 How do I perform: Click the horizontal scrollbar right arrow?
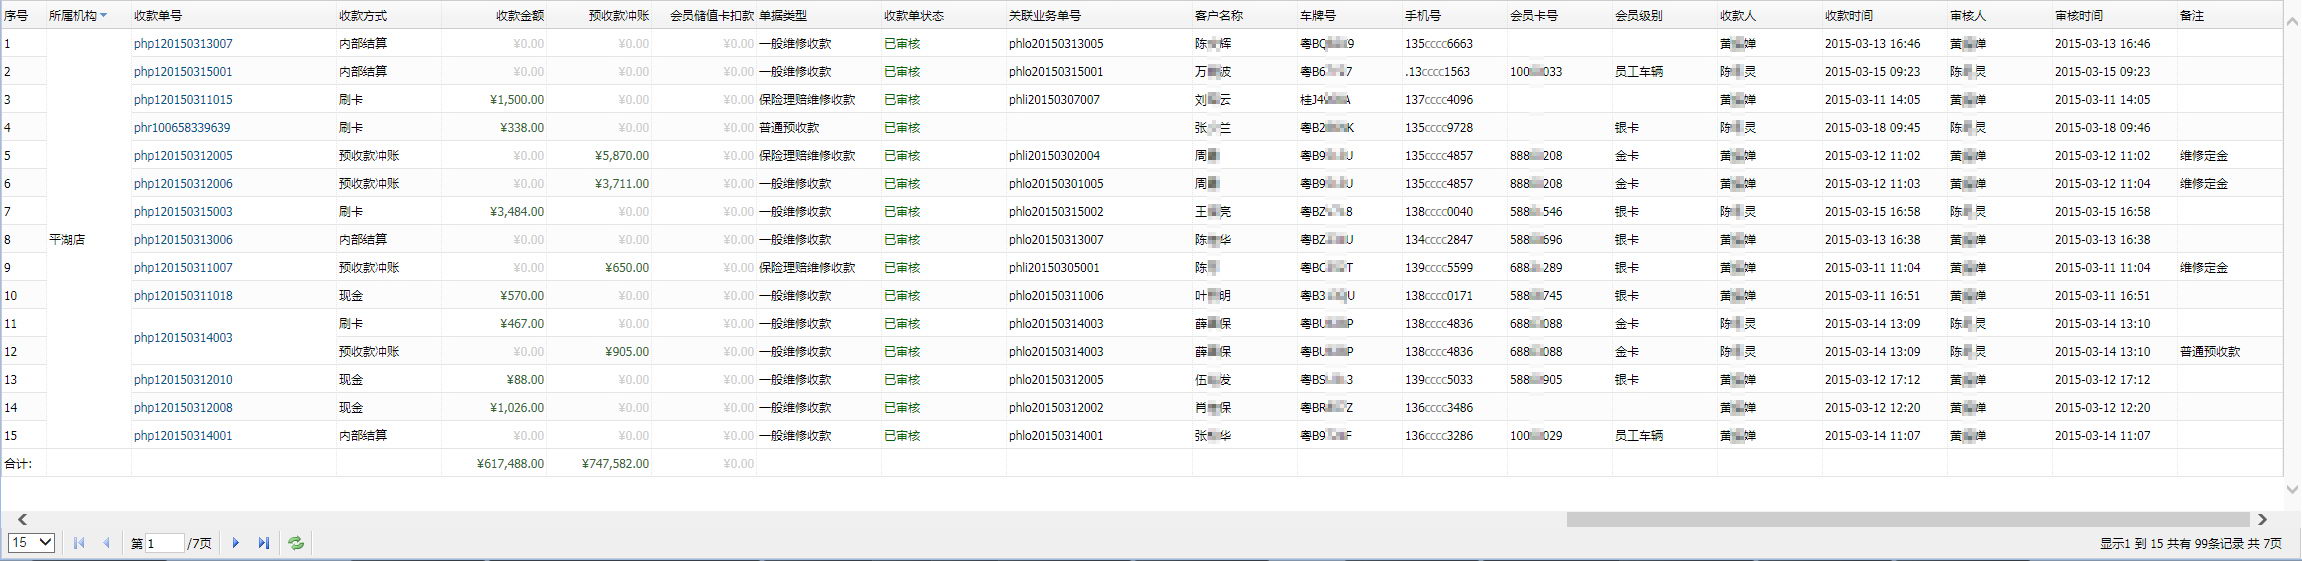click(x=2262, y=519)
